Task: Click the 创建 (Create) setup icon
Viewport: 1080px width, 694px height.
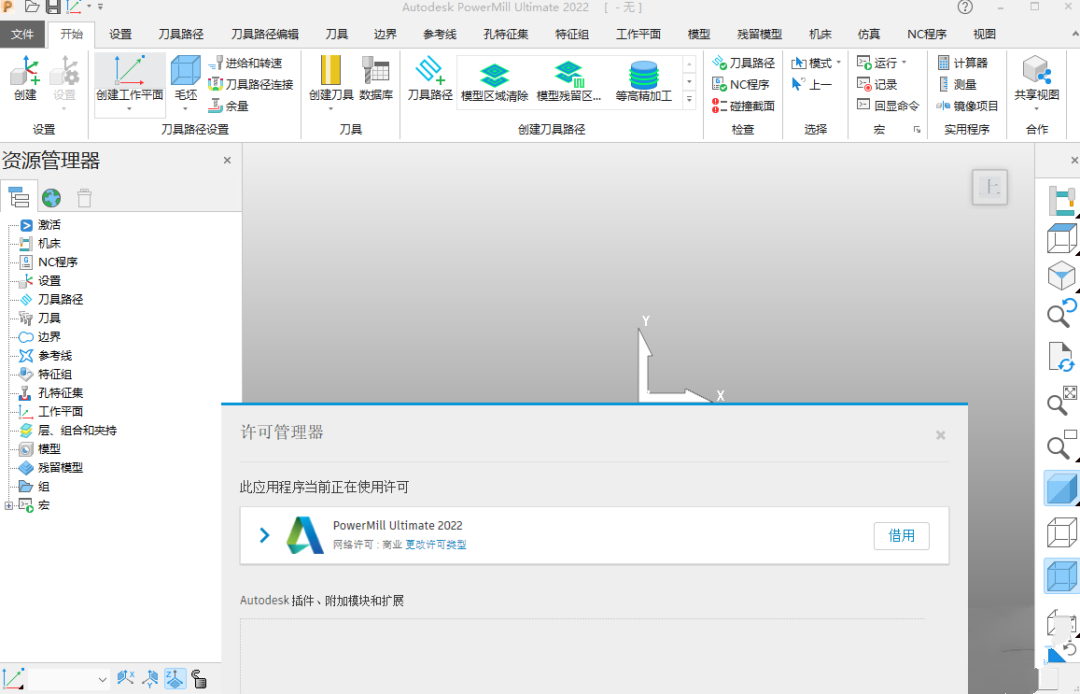Action: click(x=25, y=79)
